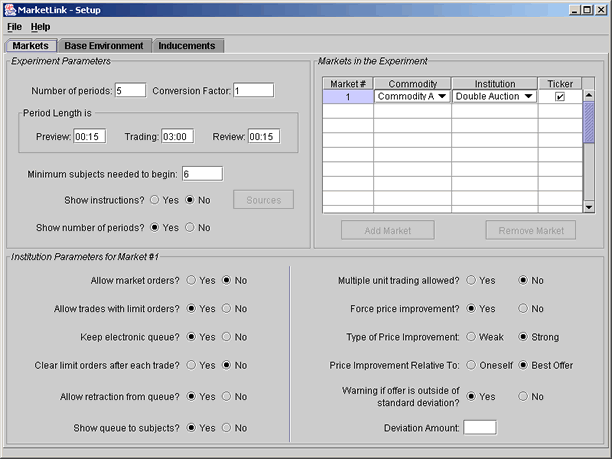Switch to the Inducements tab
This screenshot has width=612, height=459.
(187, 46)
